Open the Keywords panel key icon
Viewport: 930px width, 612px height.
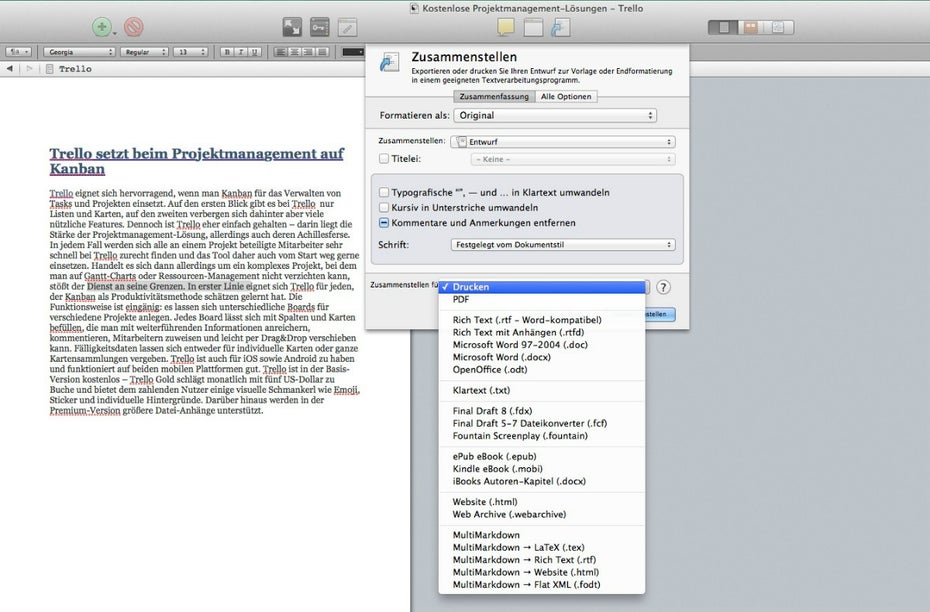320,27
